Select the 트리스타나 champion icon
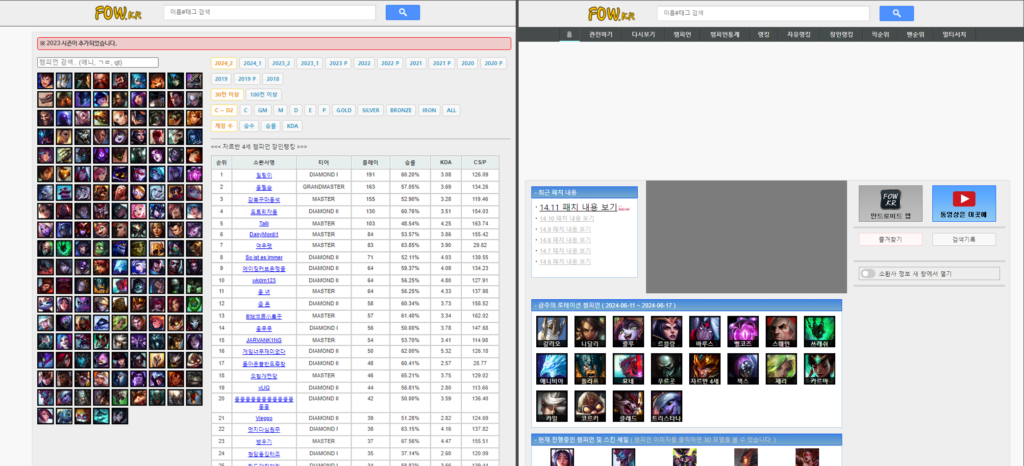Viewport: 1024px width, 466px height. tap(667, 407)
